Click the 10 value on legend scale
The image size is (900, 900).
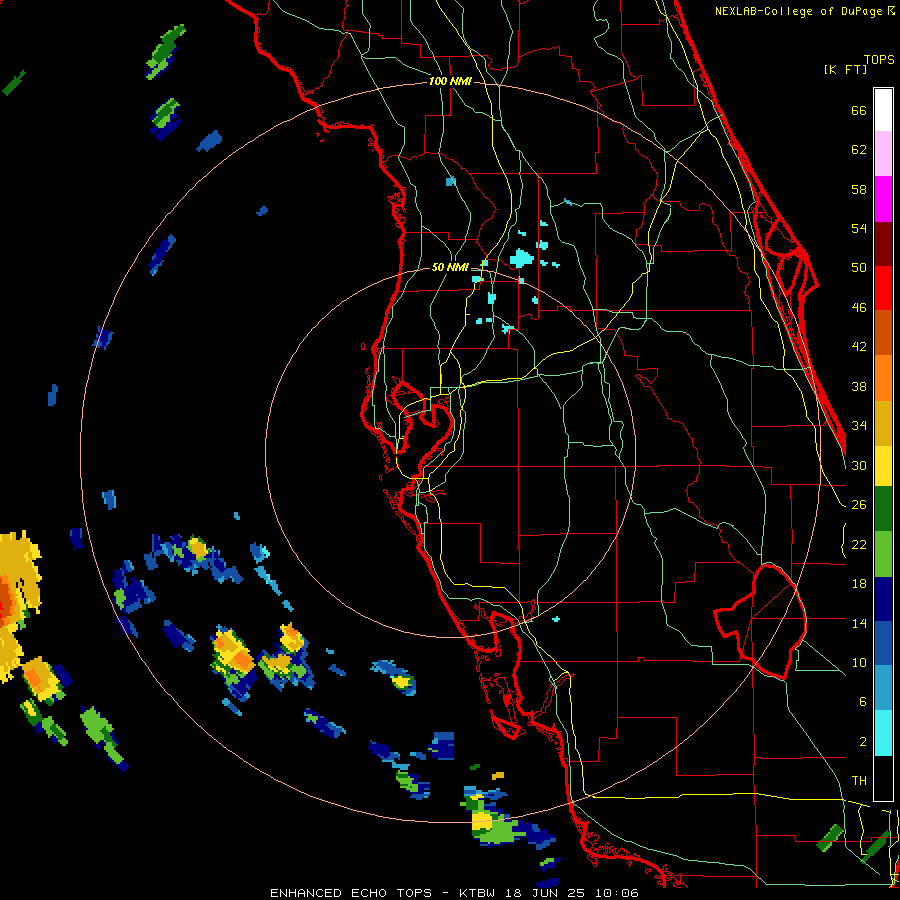(x=859, y=663)
